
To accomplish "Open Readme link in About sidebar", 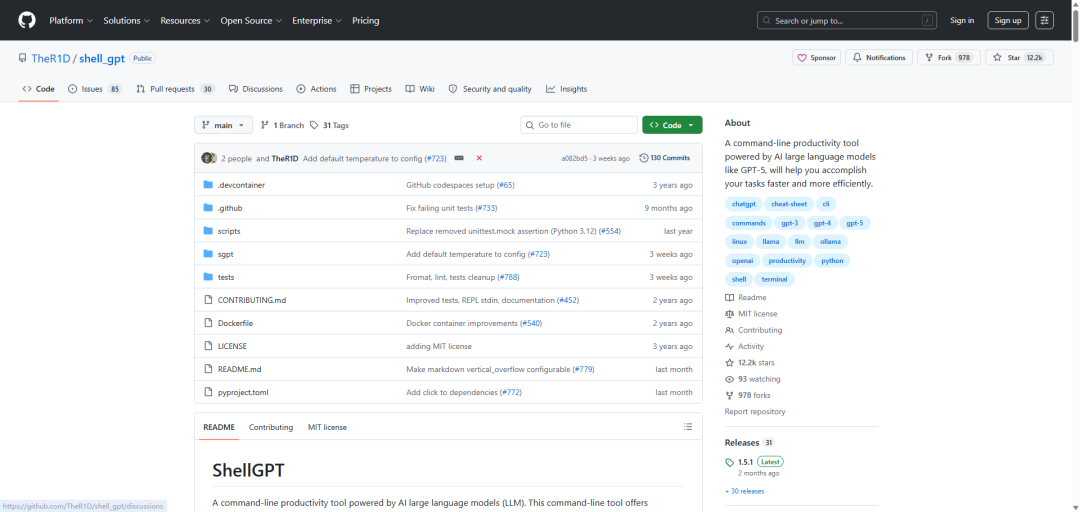I will 746,297.
